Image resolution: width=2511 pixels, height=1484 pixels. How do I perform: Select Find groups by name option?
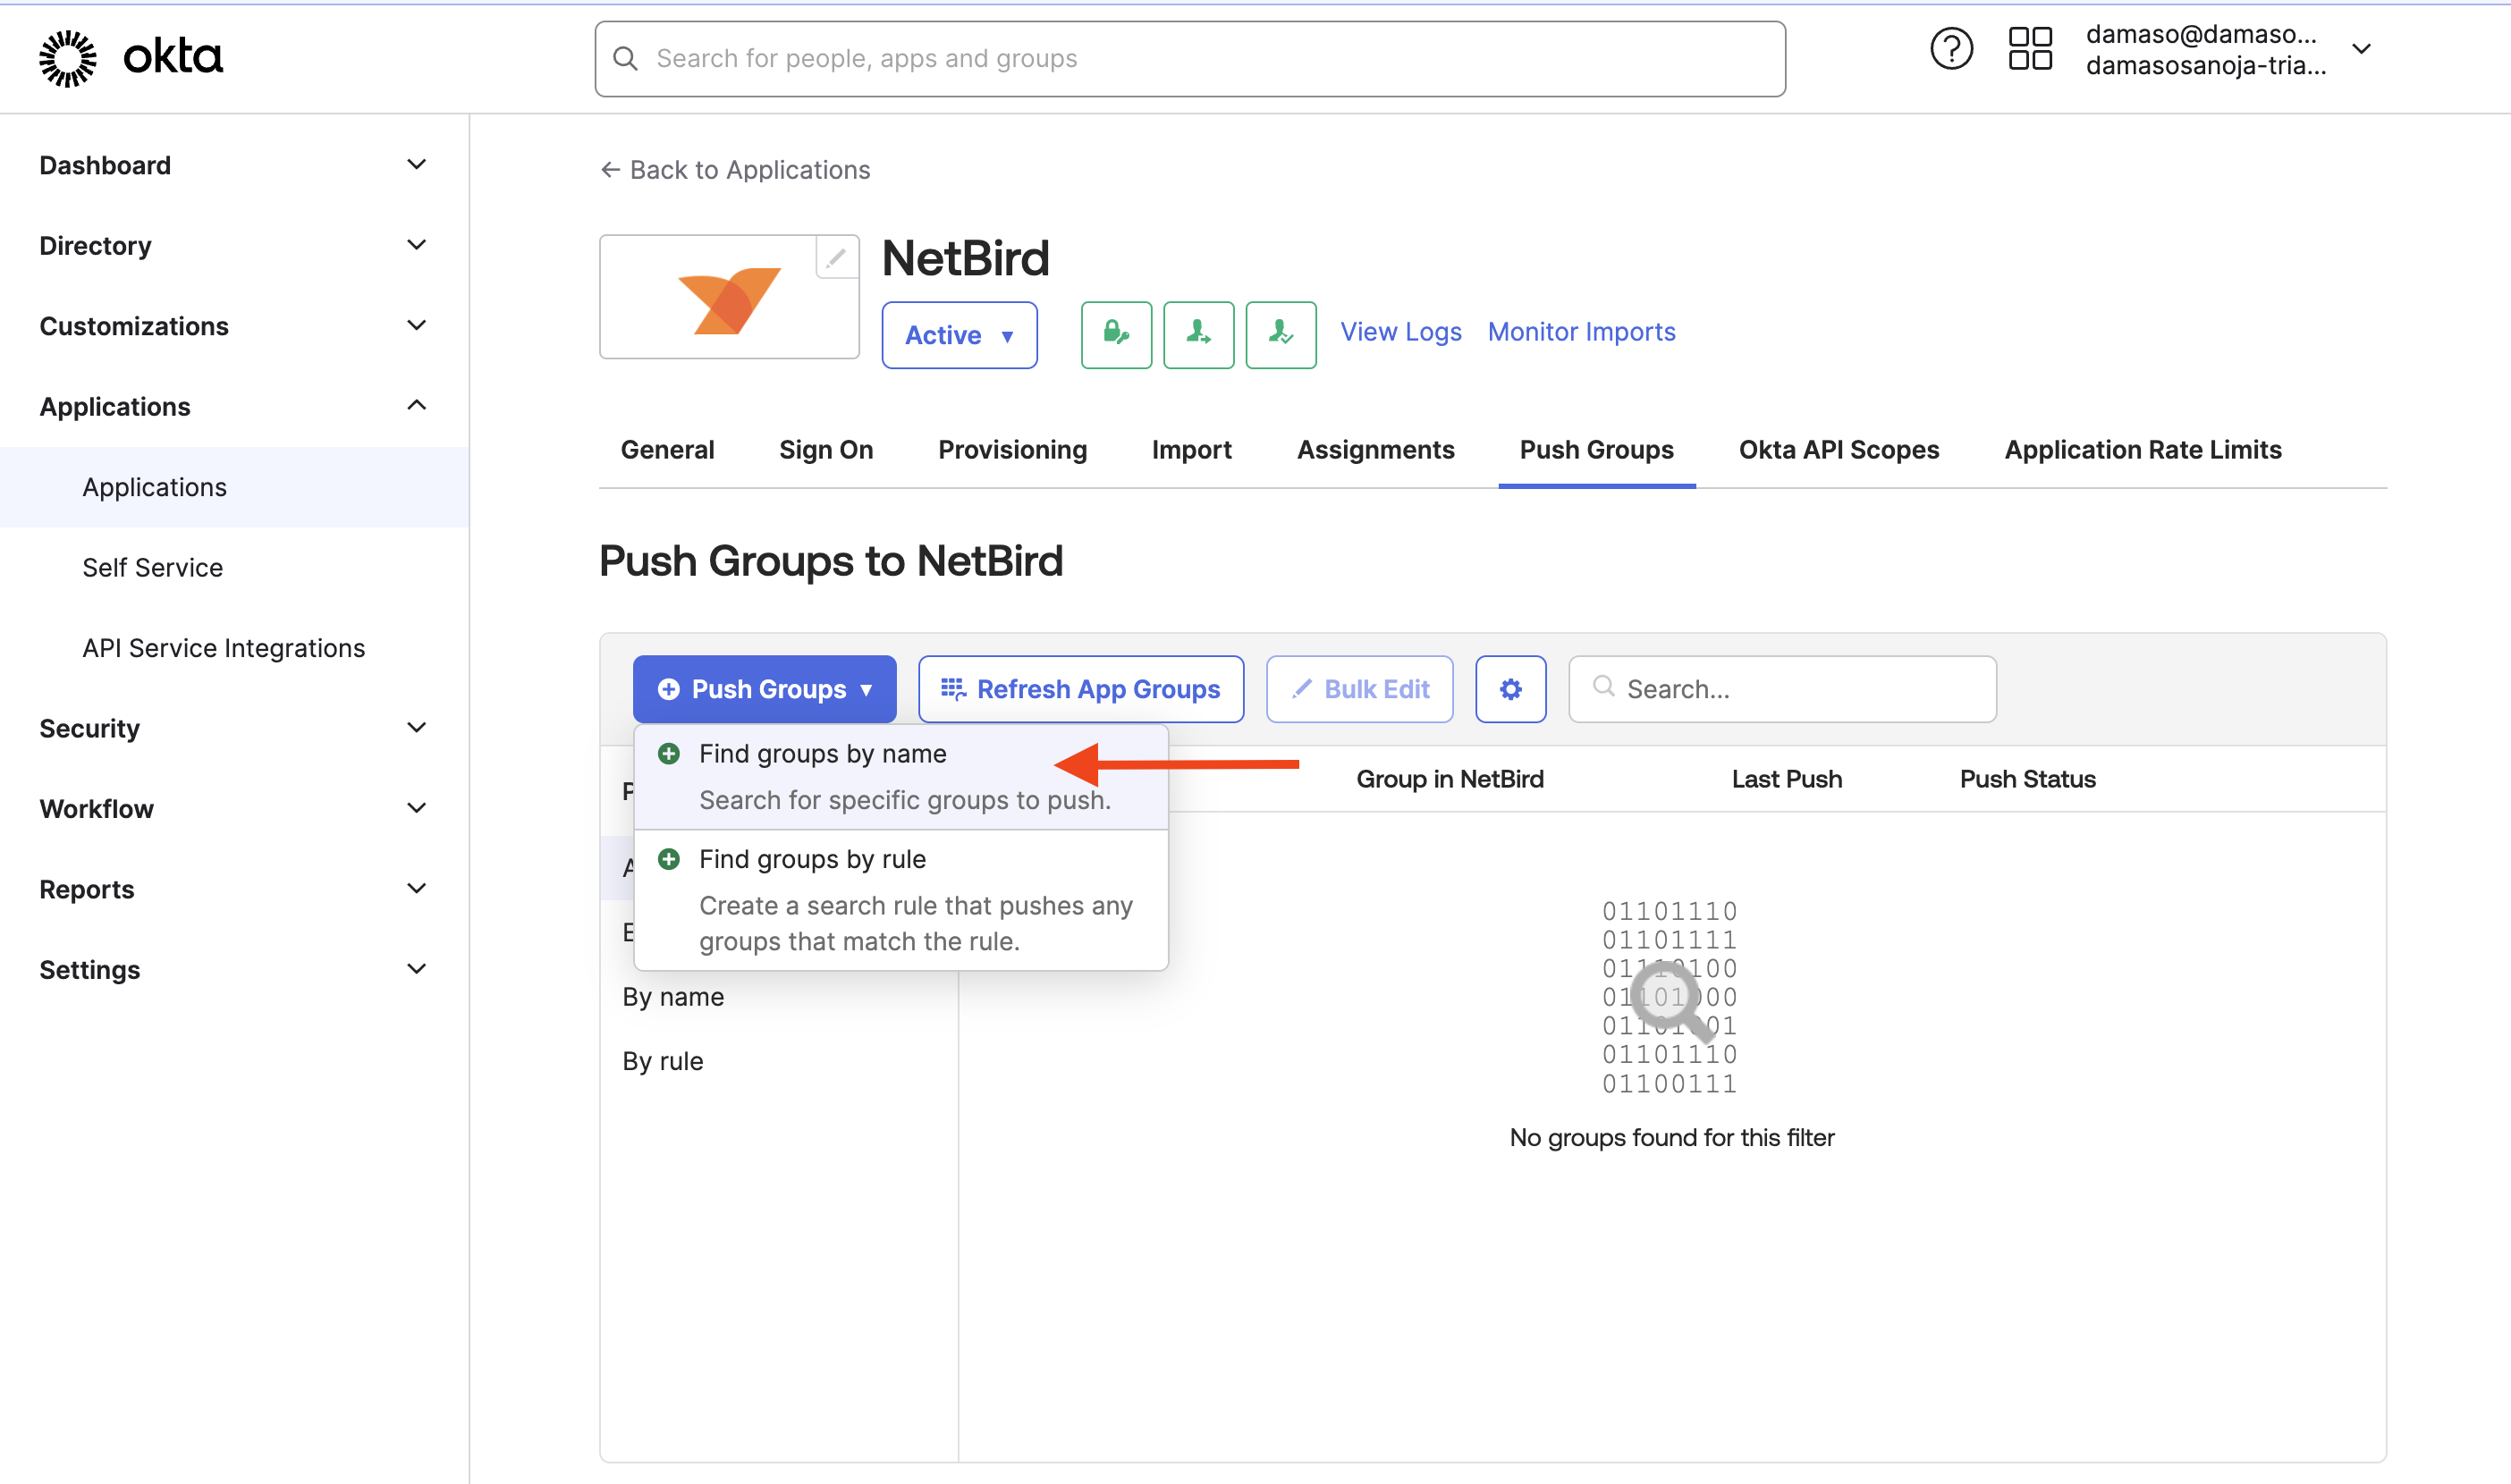822,754
